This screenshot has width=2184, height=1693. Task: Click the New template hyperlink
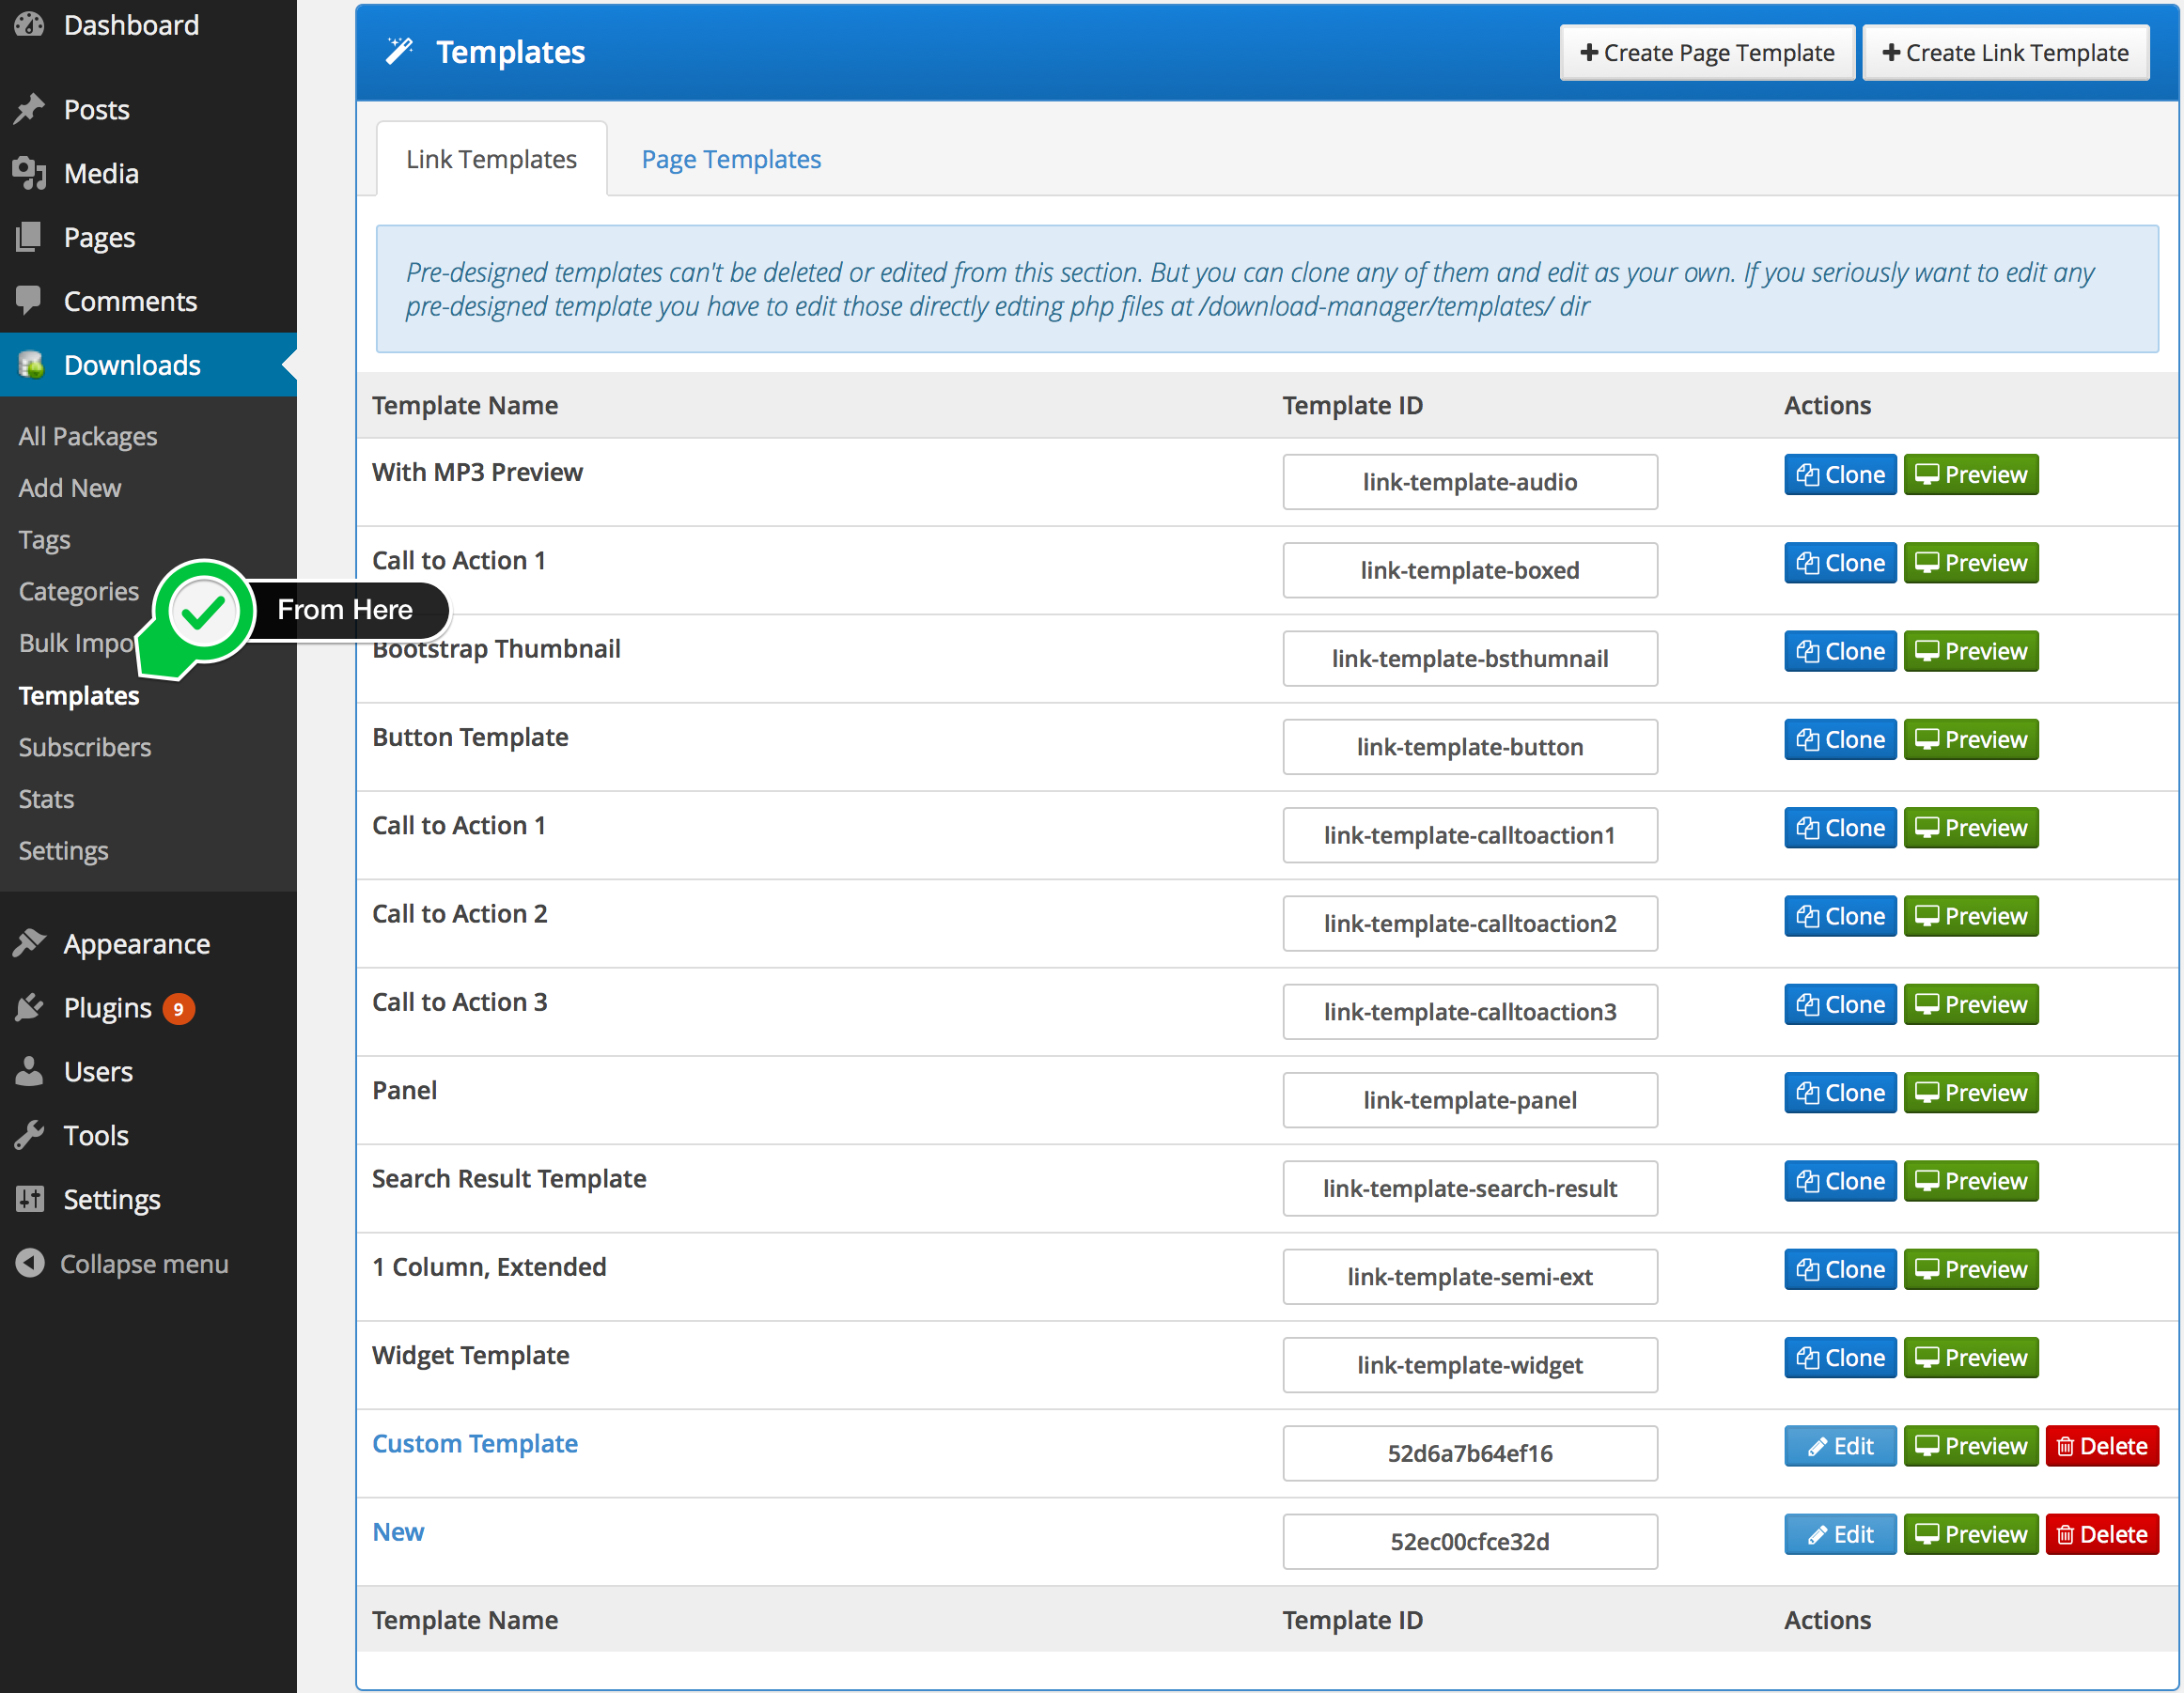tap(396, 1530)
